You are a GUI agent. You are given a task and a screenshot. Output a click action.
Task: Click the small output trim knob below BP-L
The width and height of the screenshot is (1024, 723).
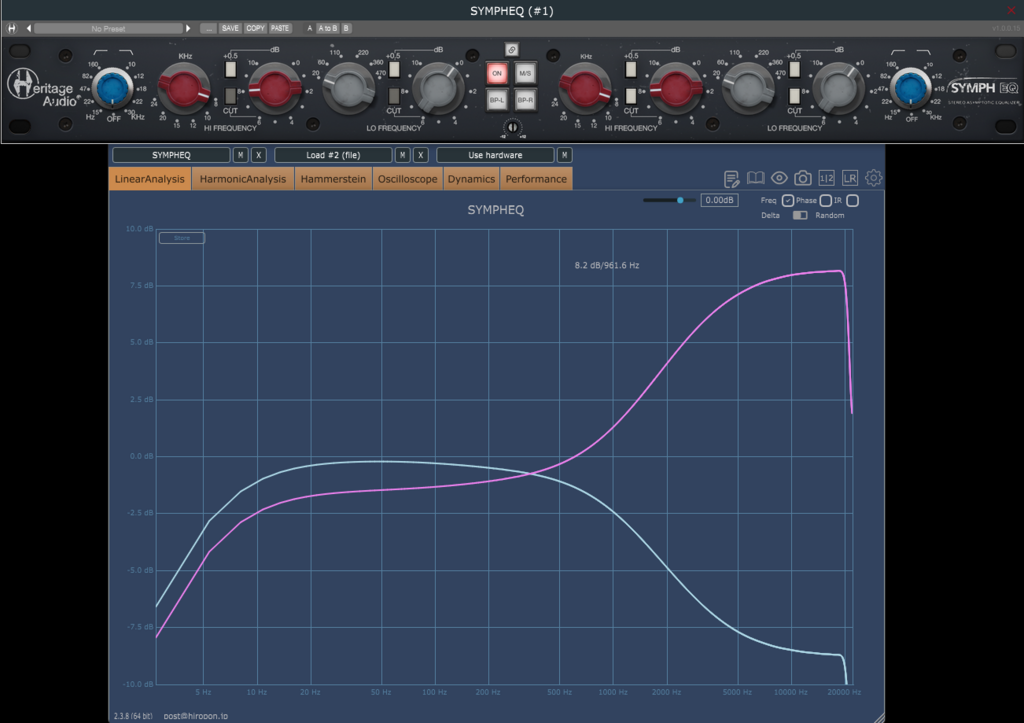(513, 127)
